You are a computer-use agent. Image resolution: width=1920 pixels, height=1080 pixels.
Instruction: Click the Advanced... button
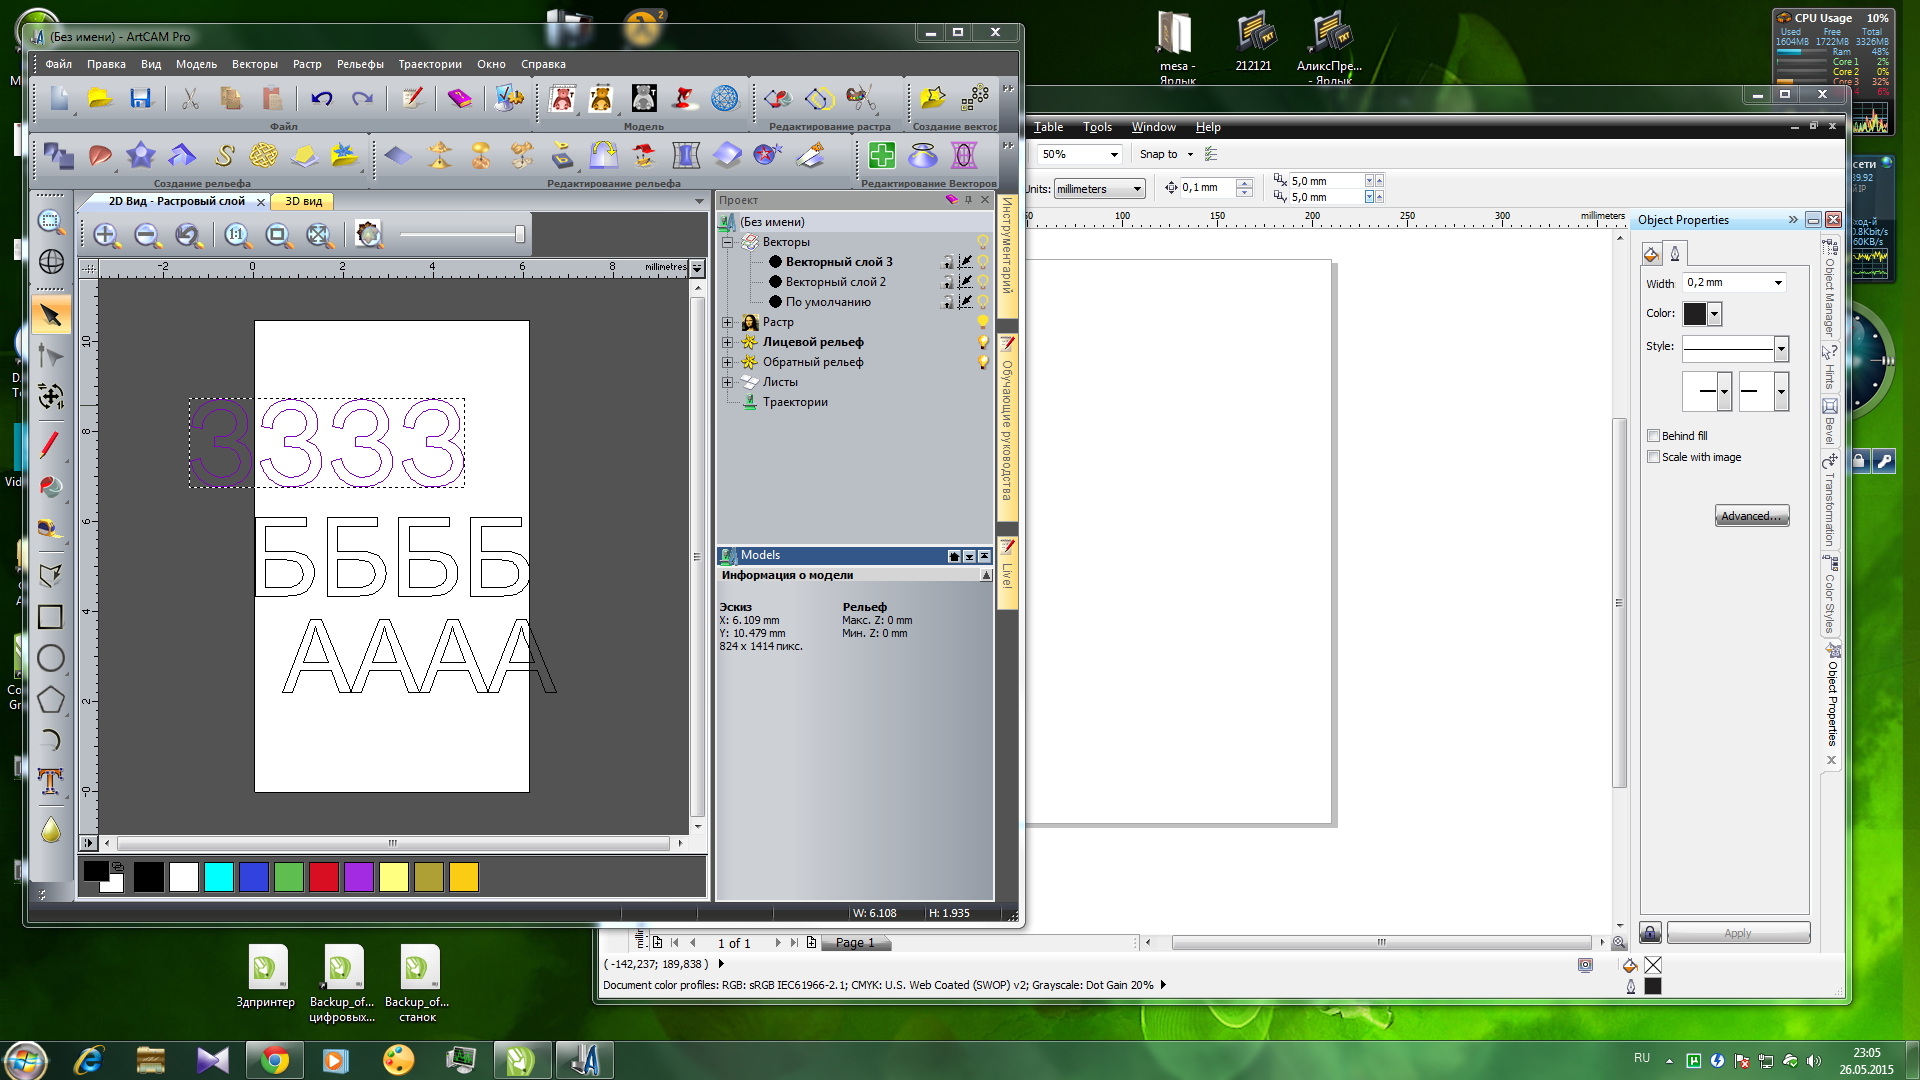1751,516
